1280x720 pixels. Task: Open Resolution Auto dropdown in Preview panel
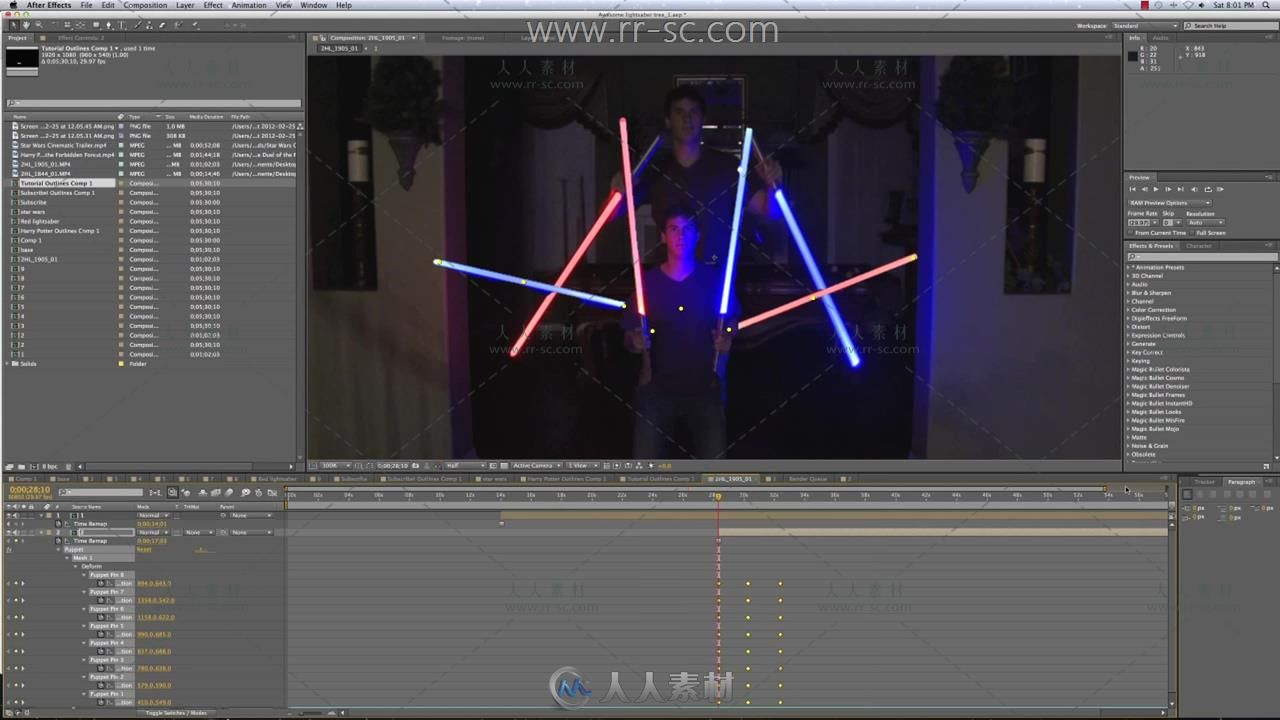[x=1206, y=222]
